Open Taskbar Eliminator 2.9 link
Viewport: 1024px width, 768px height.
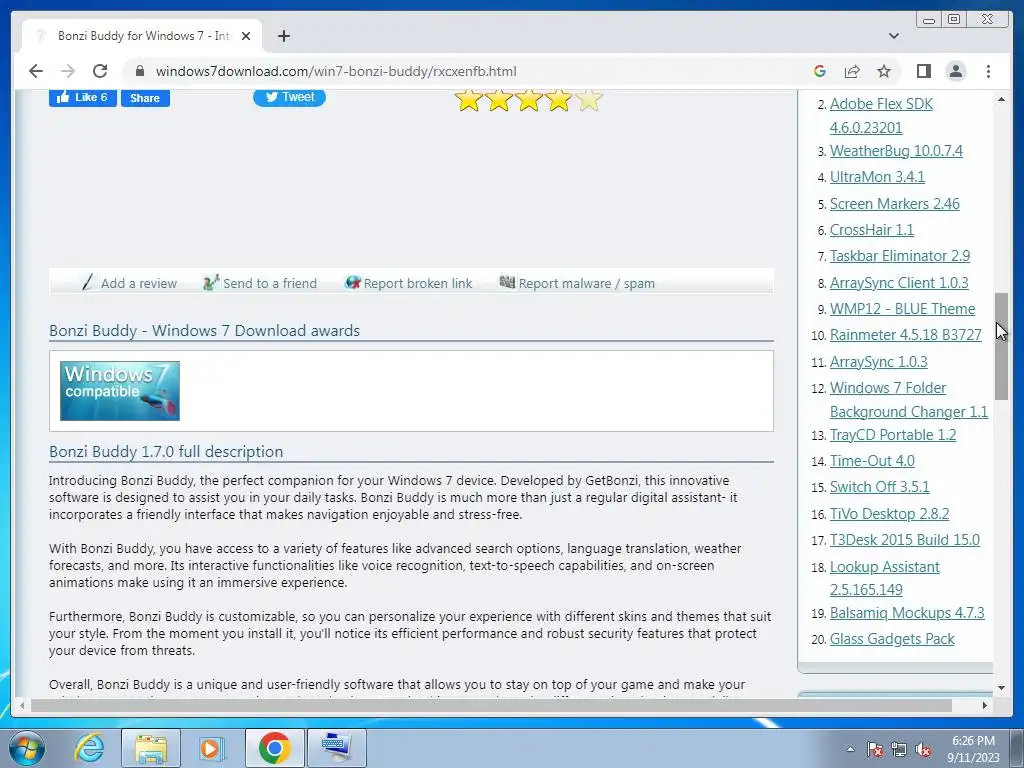point(900,256)
